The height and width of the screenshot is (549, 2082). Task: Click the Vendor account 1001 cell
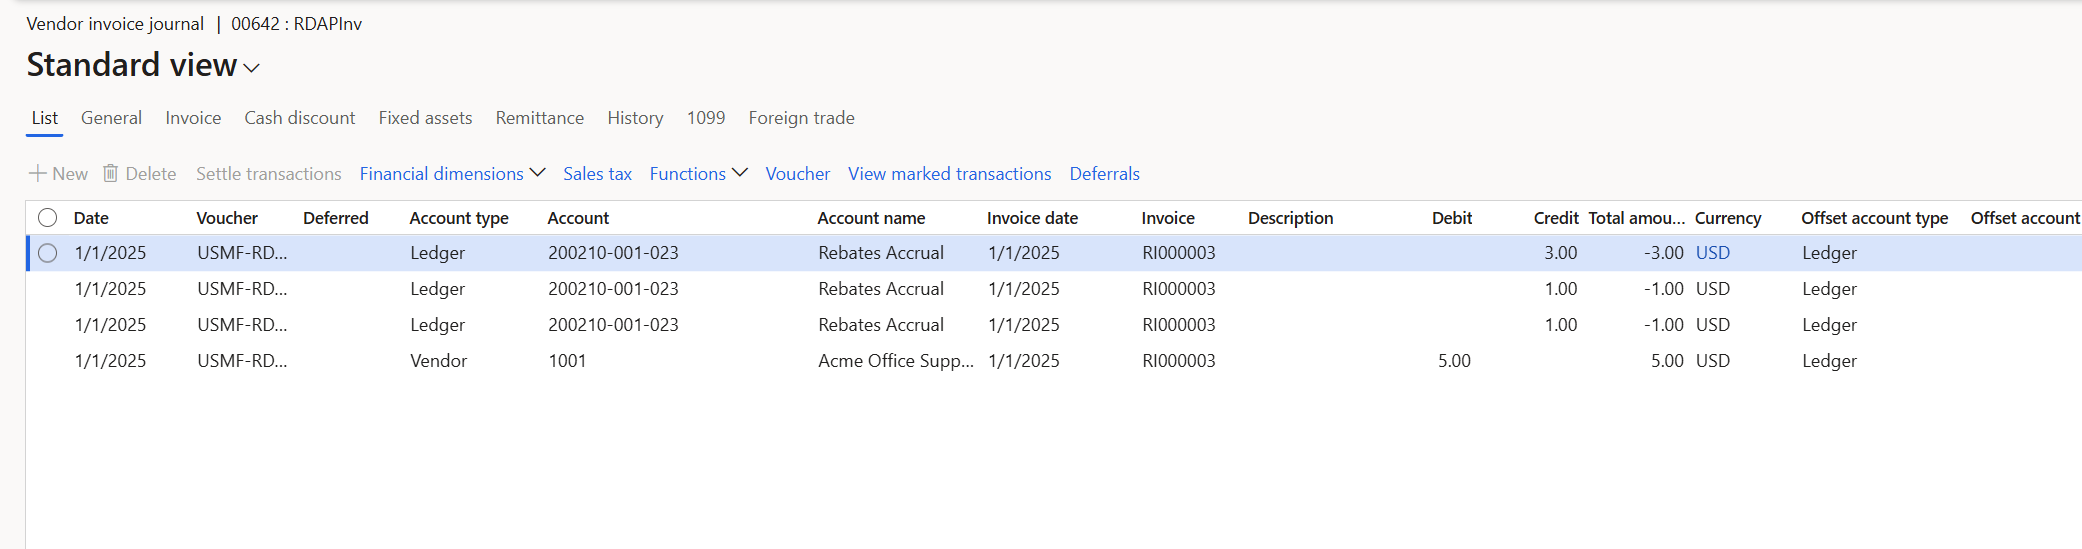click(x=567, y=361)
